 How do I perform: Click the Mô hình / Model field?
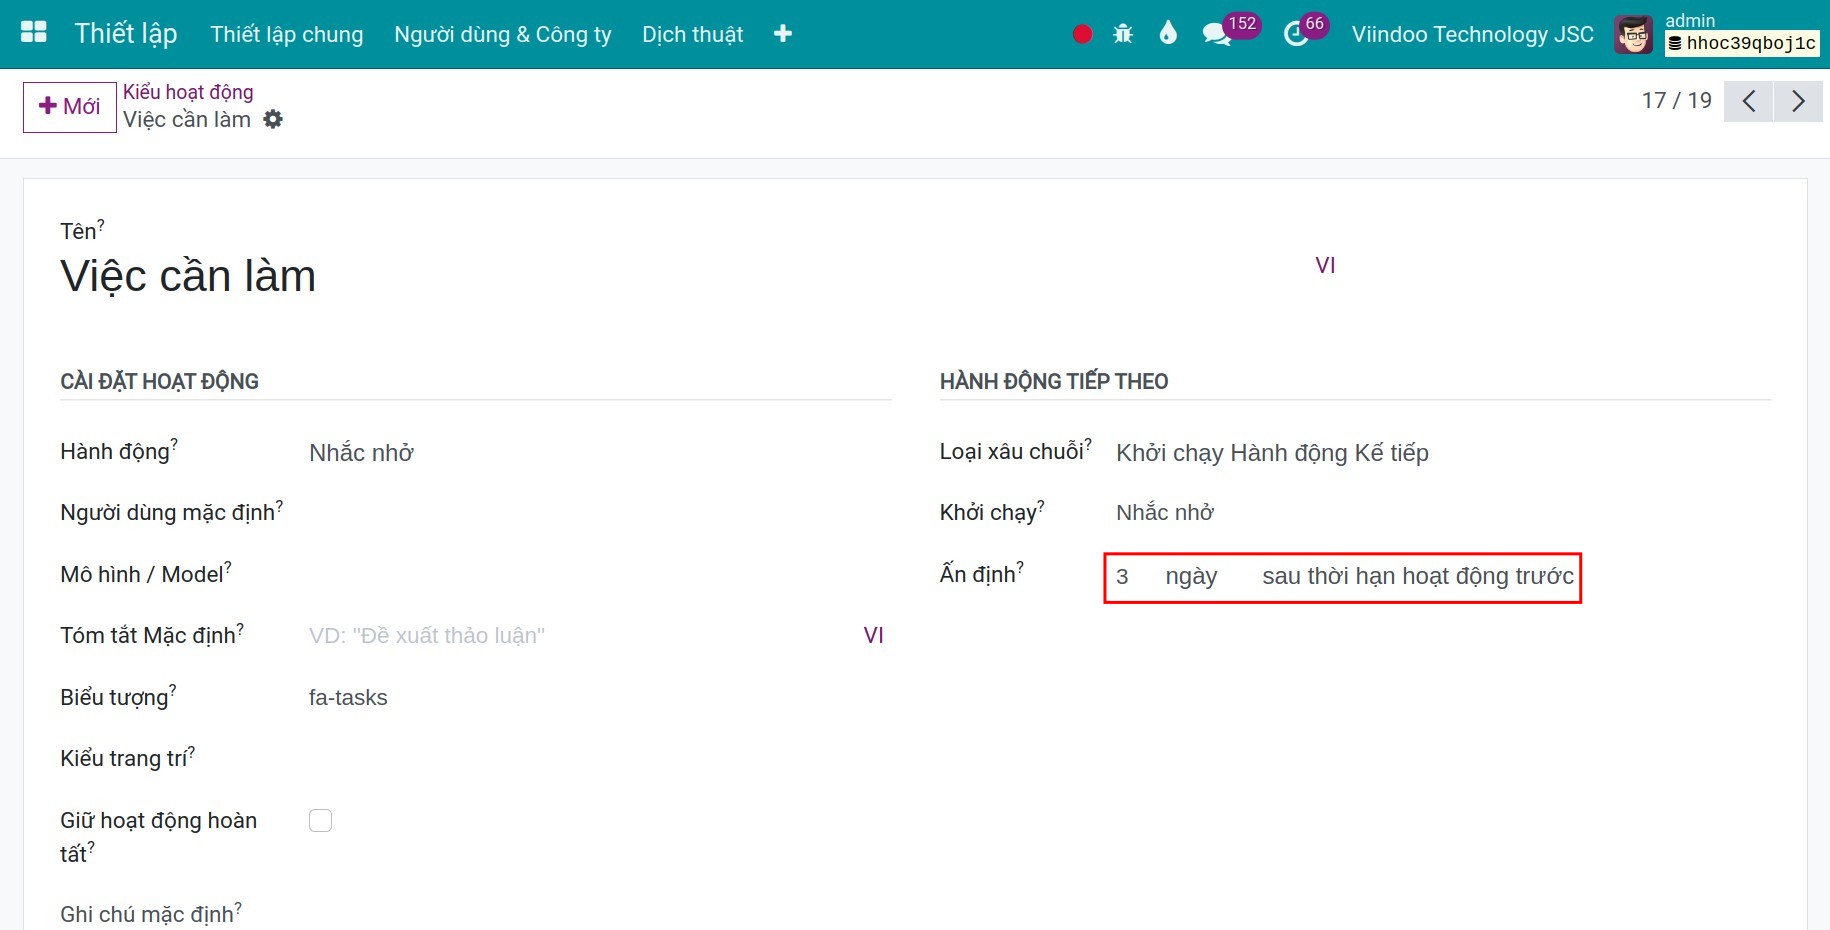600,574
